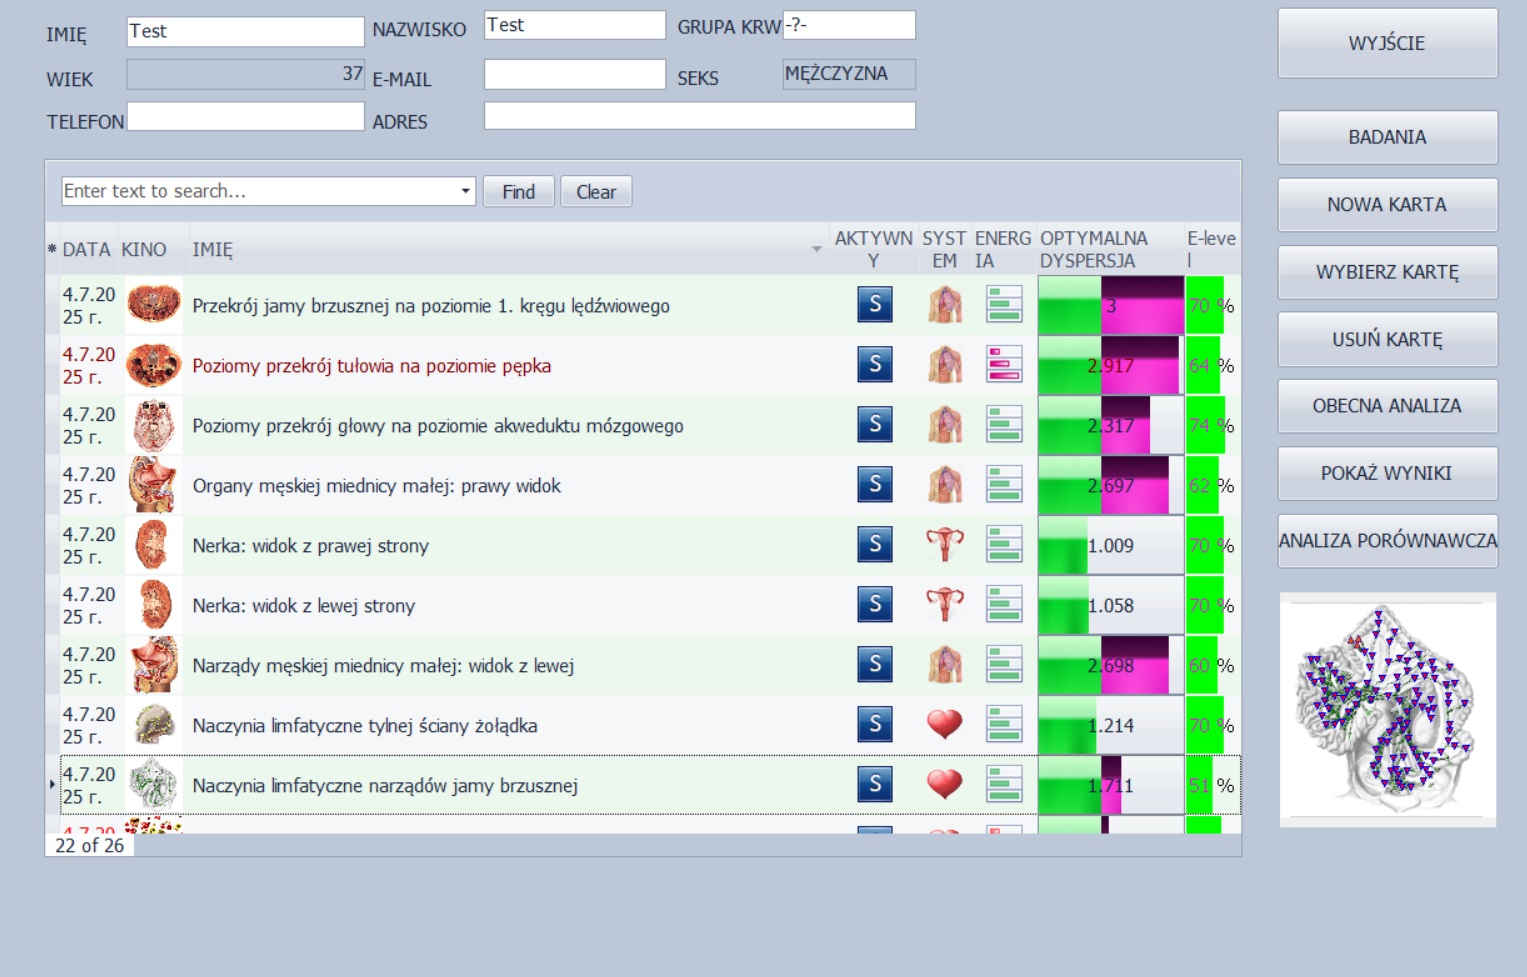Click the head cross-section thumbnail for Poziomy przekrój głowy
This screenshot has height=977, width=1527.
coord(153,425)
